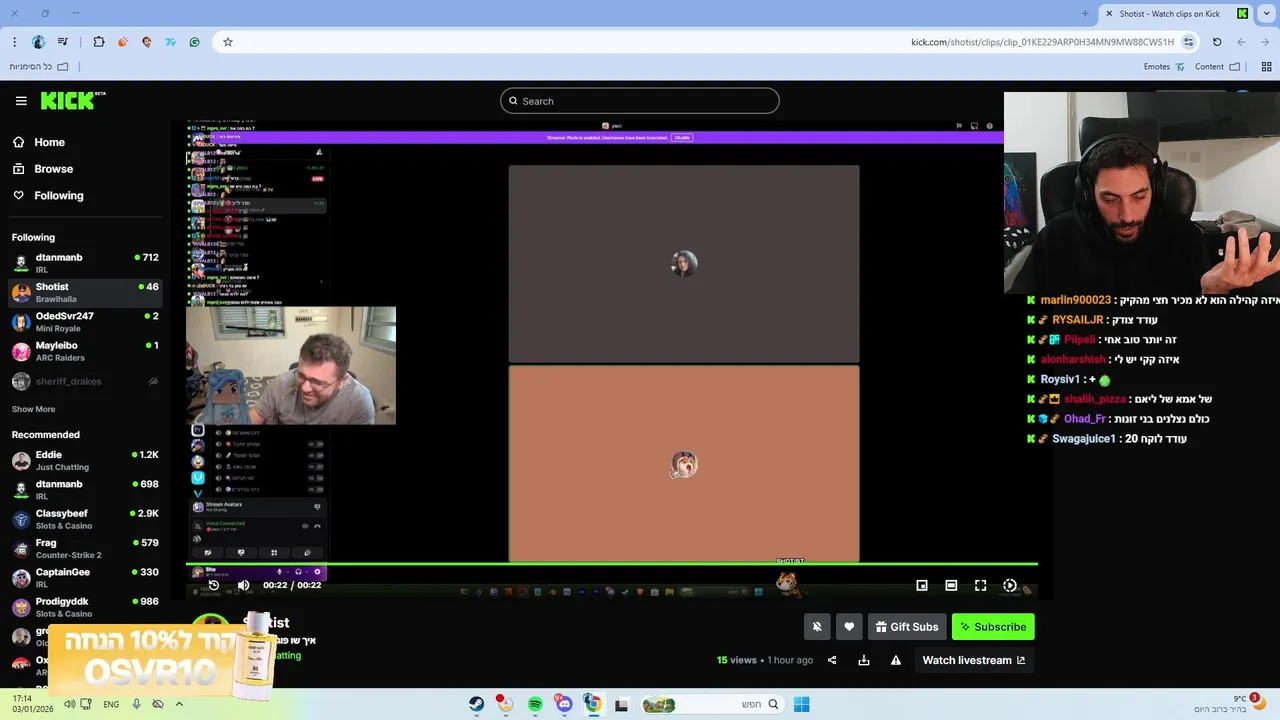Click the green Grammarly extension icon
The image size is (1280, 720).
click(195, 42)
